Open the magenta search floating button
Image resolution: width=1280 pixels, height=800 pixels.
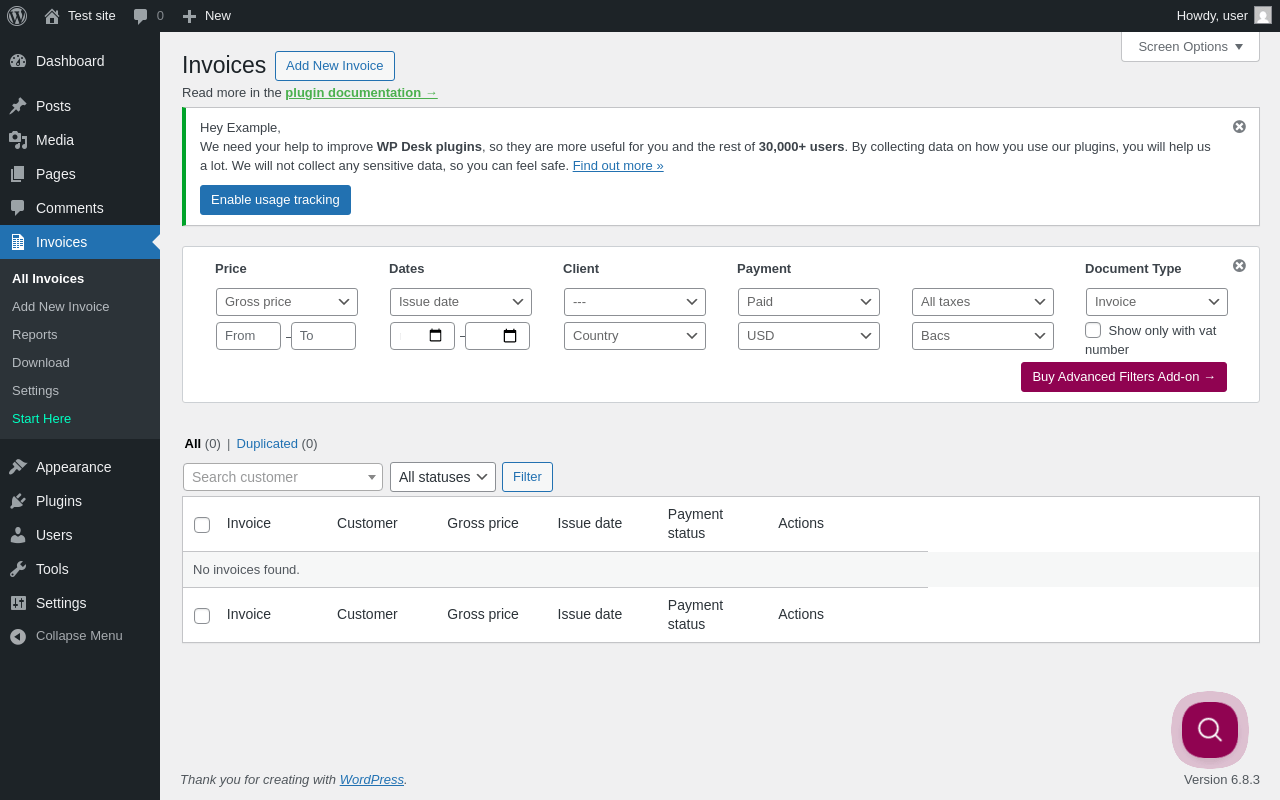(x=1210, y=730)
